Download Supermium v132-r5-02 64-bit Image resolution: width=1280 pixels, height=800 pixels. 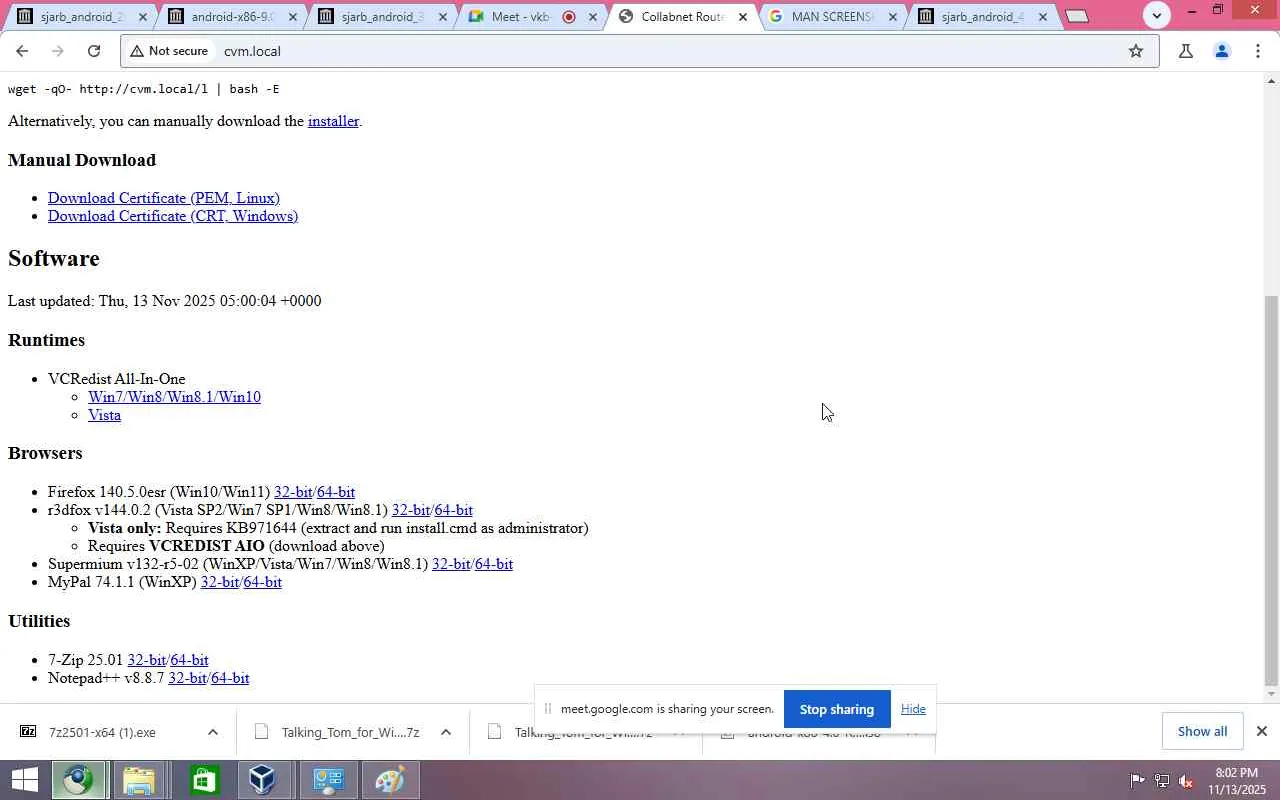[x=494, y=564]
